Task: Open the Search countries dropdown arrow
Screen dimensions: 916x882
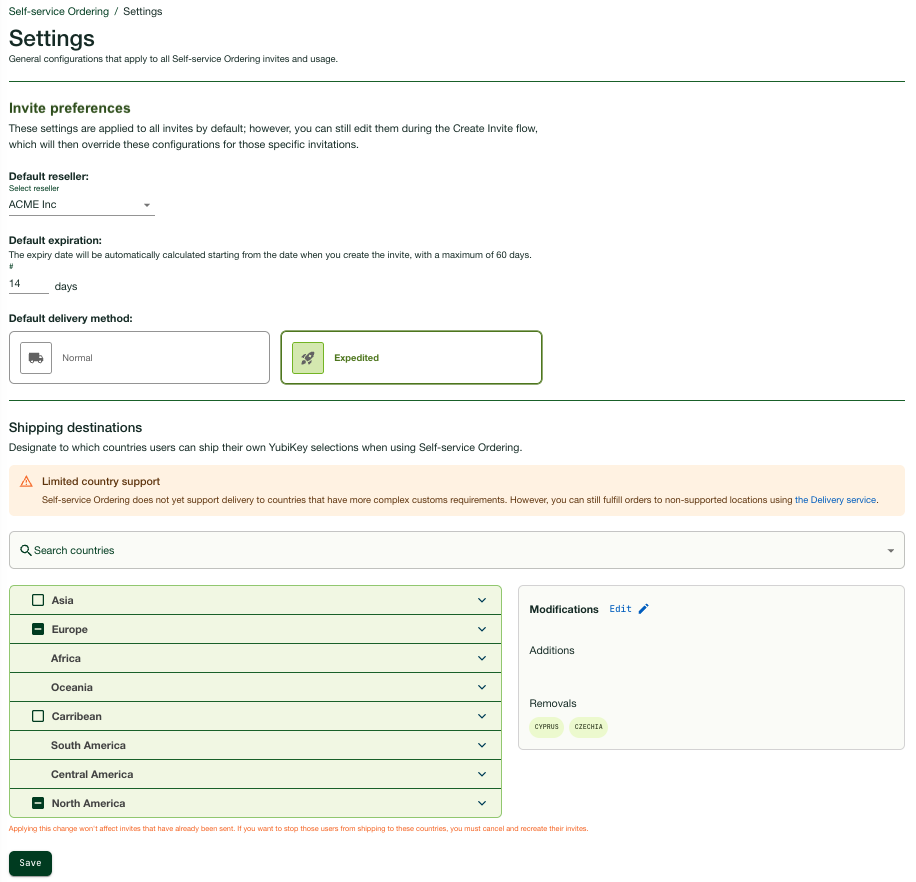Action: [890, 551]
